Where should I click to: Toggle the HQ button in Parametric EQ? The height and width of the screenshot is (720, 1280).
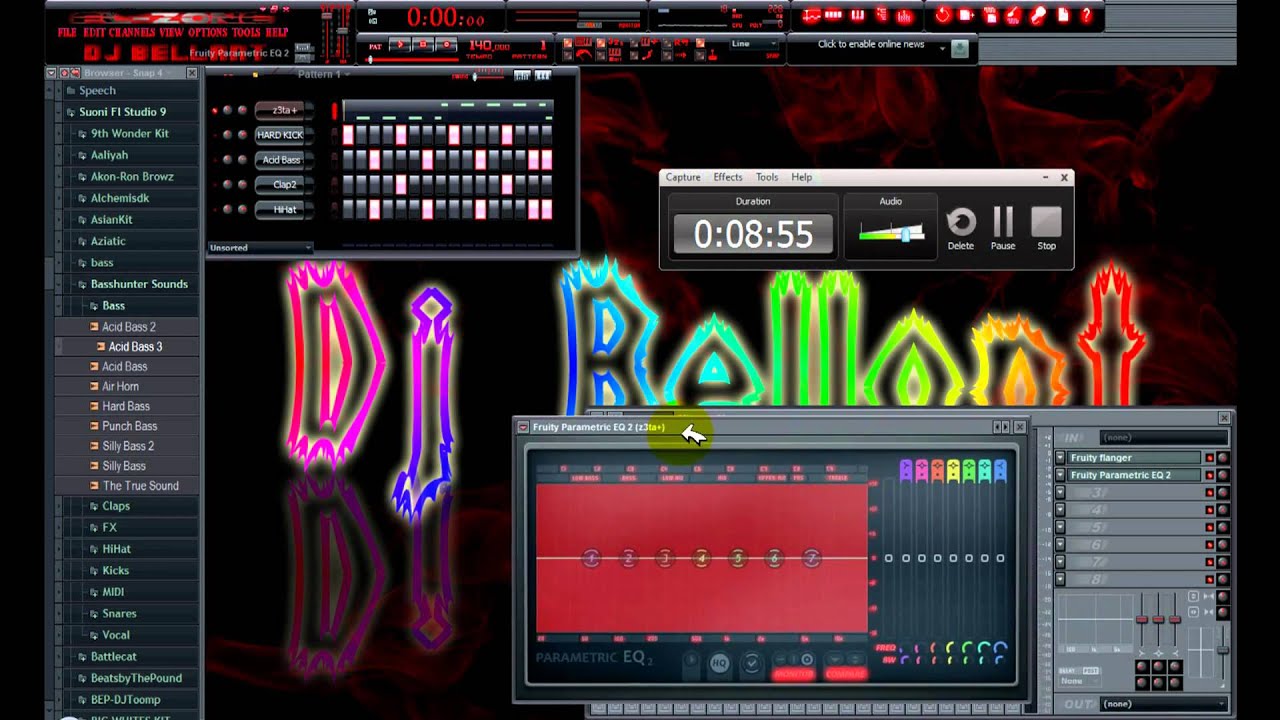[x=719, y=663]
